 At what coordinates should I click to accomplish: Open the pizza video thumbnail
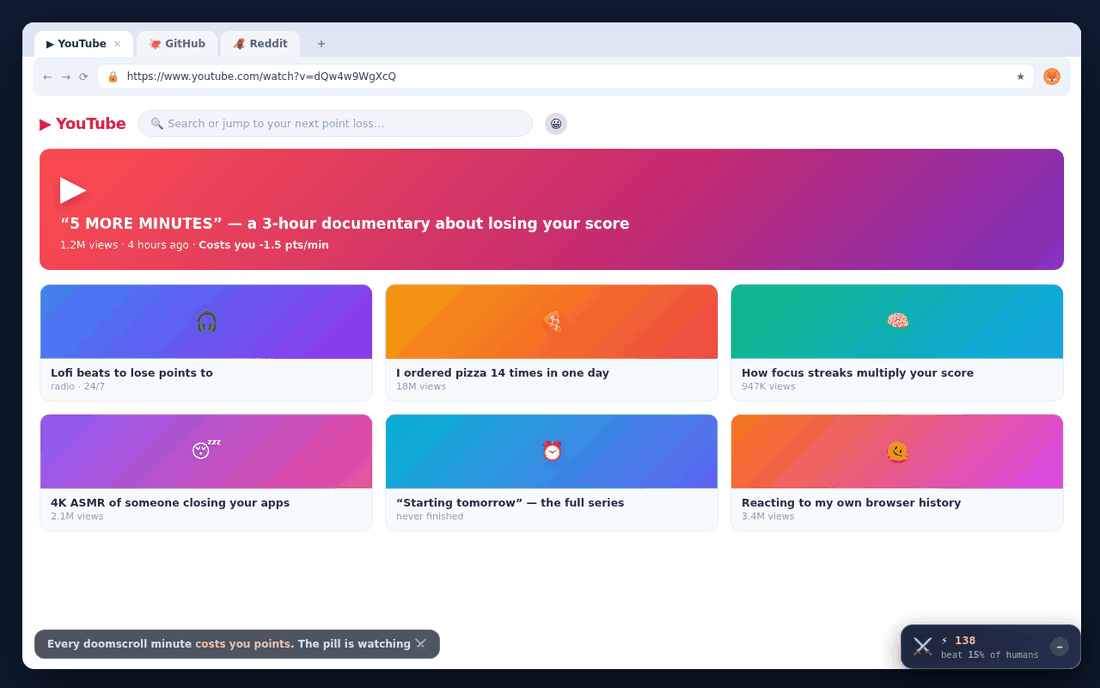pyautogui.click(x=551, y=322)
